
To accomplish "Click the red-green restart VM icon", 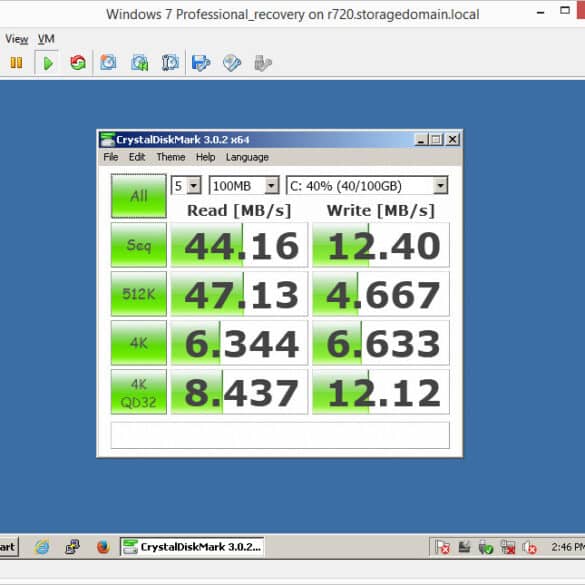I will (78, 63).
